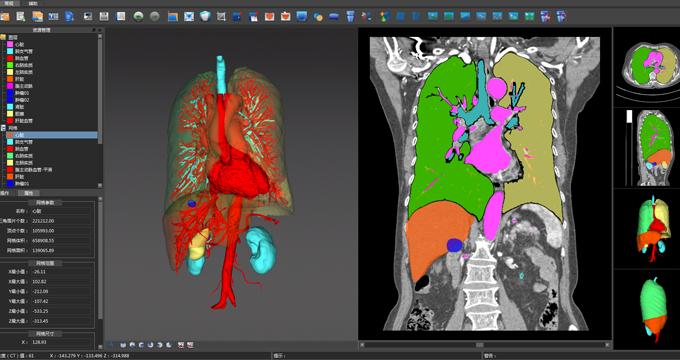Open the 属性 properties tab
The height and width of the screenshot is (360, 680).
pos(29,193)
